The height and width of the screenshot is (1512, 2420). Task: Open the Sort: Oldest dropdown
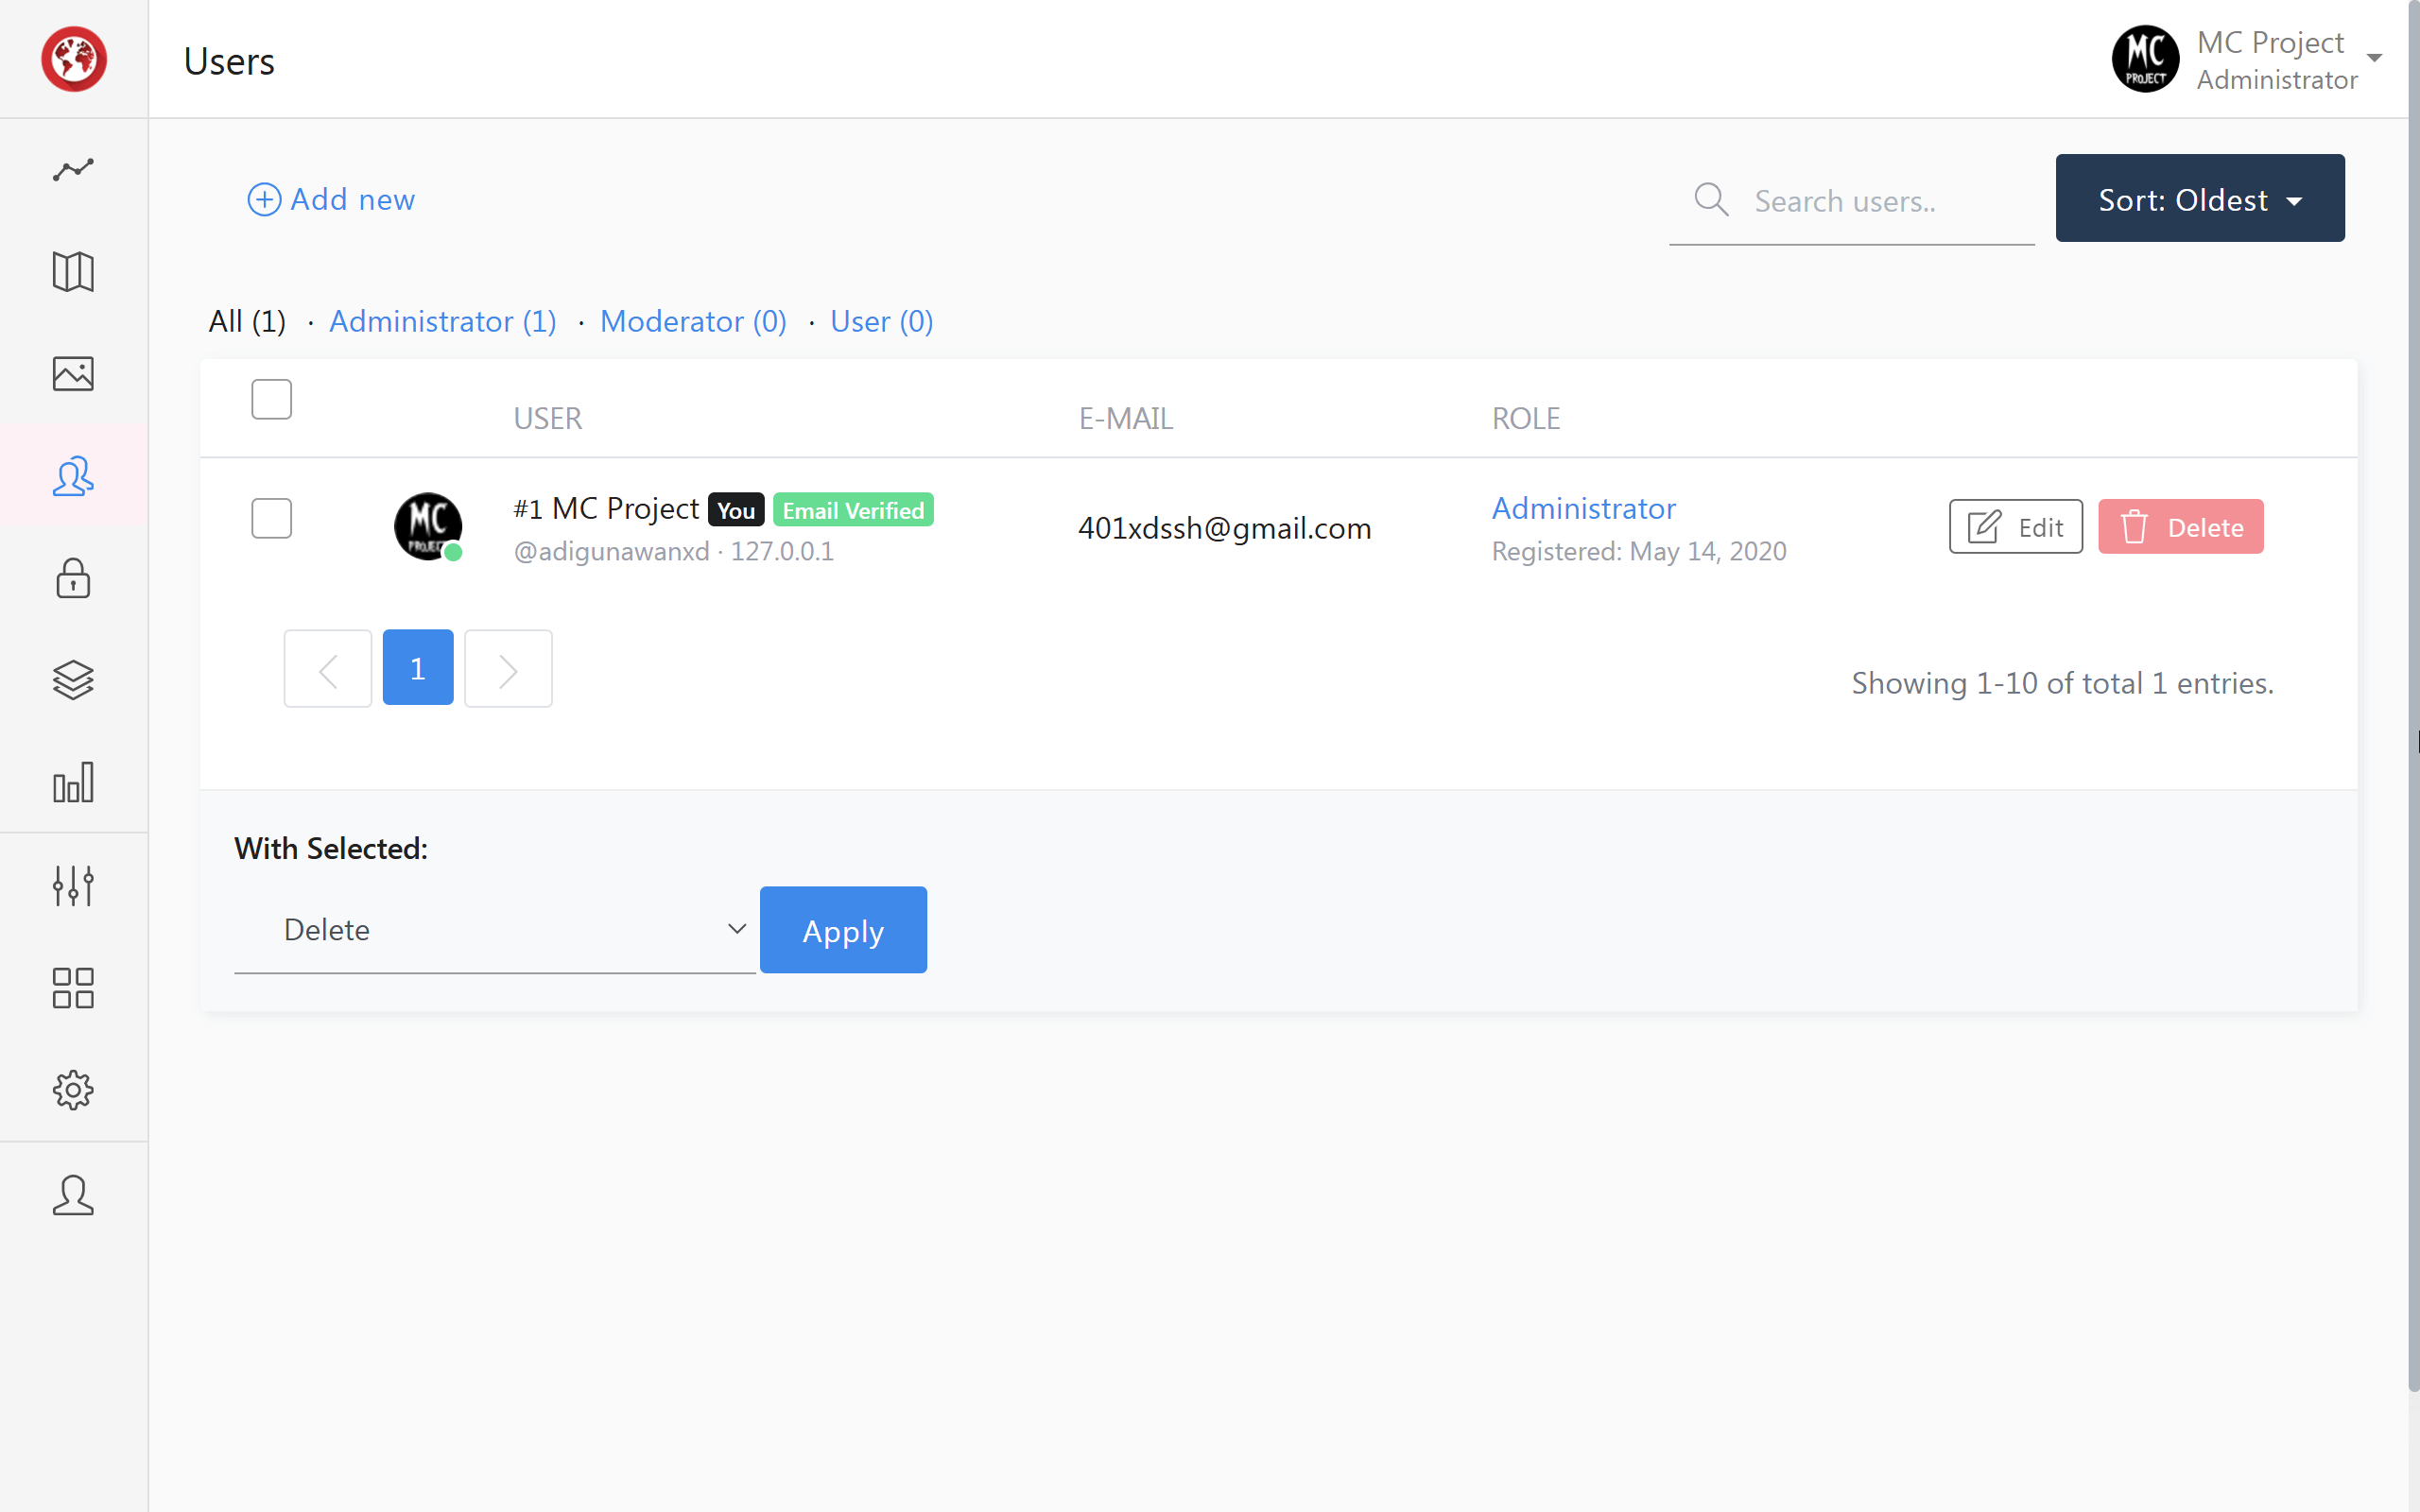click(2199, 198)
